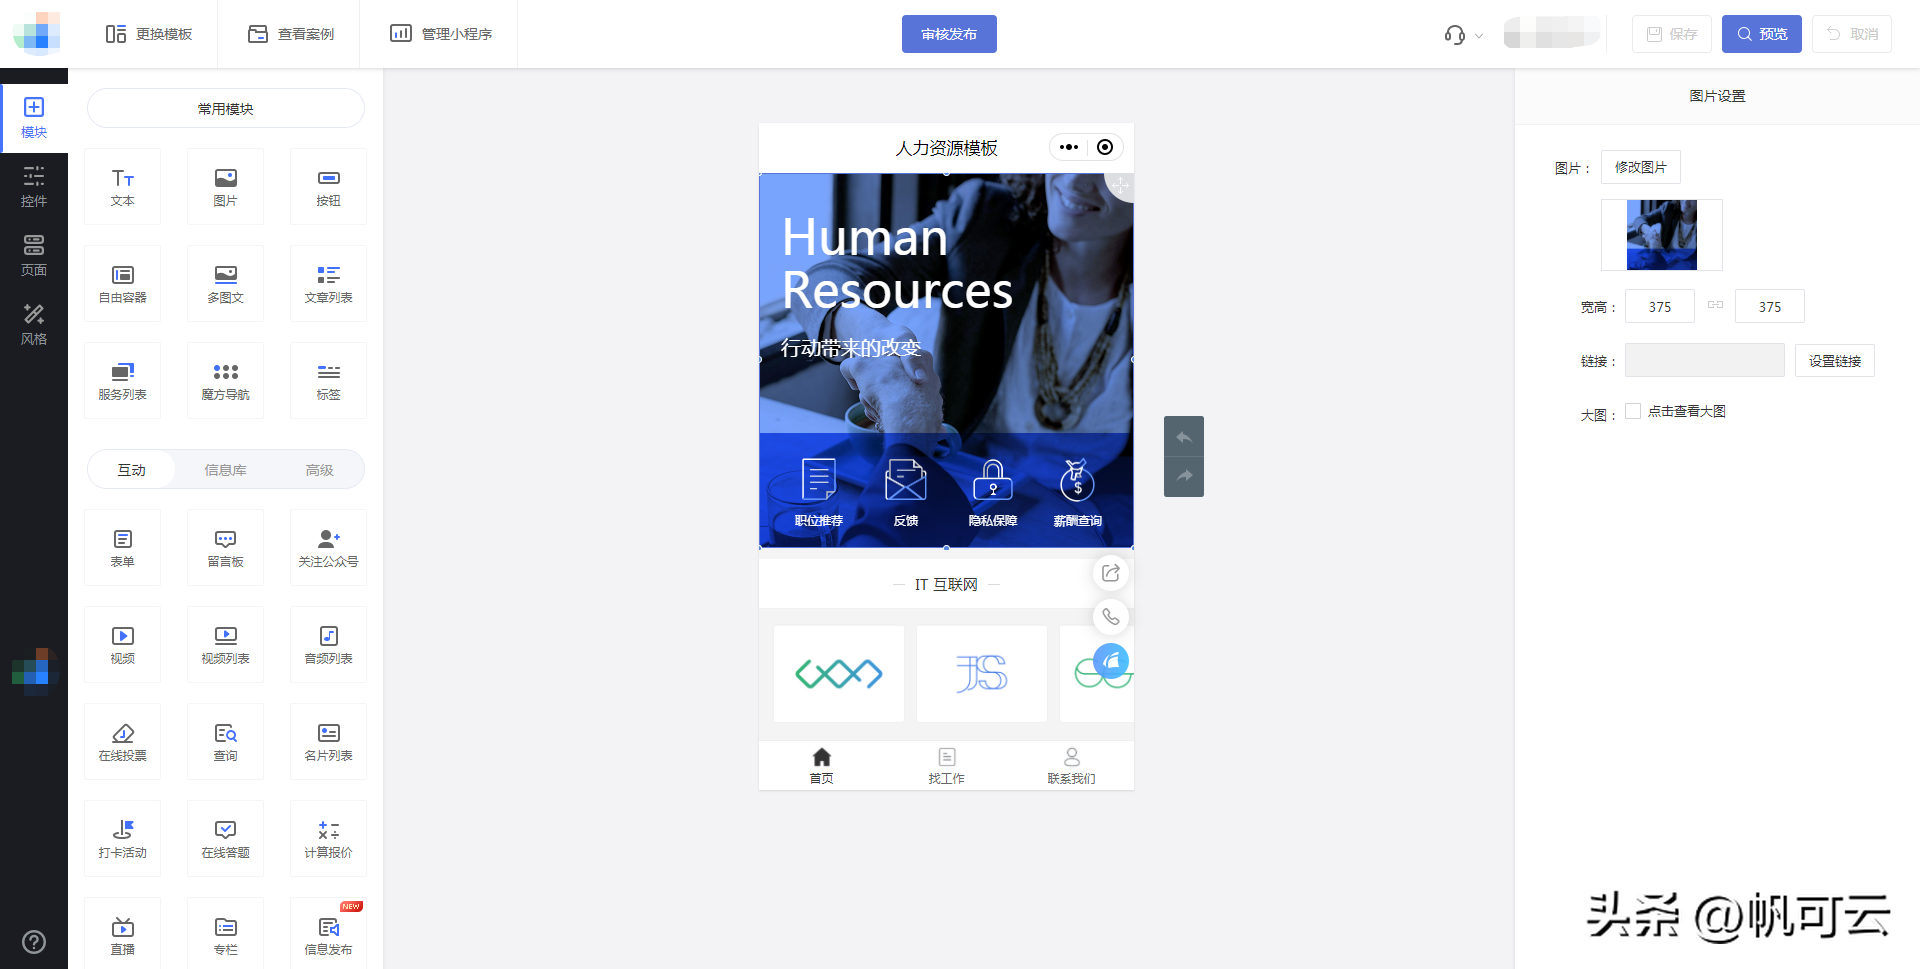Click the 设置链接 button

tap(1835, 361)
